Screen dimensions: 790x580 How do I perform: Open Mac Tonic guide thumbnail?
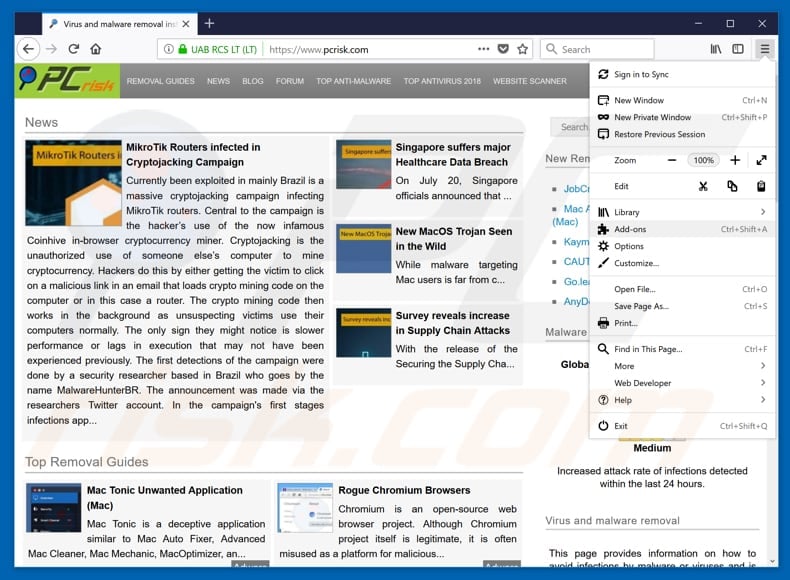tap(53, 507)
